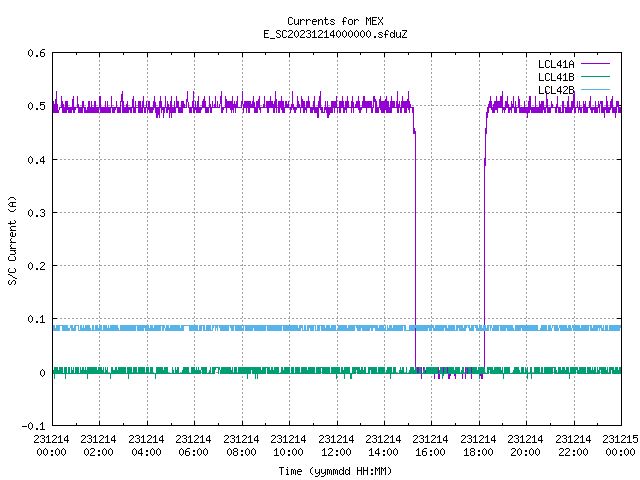Image resolution: width=640 pixels, height=480 pixels.
Task: Click the LCL42B legend label
Action: (x=556, y=90)
